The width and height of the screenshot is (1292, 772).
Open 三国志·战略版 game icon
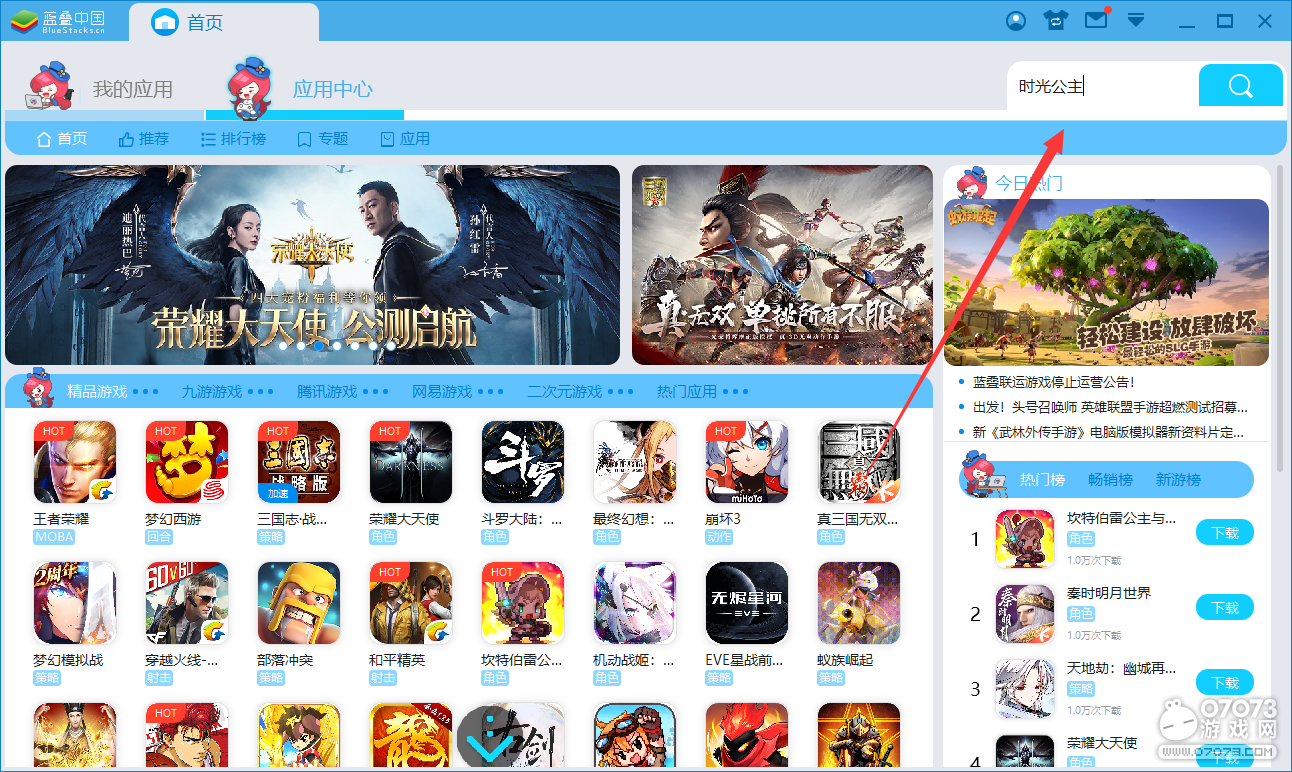[299, 461]
